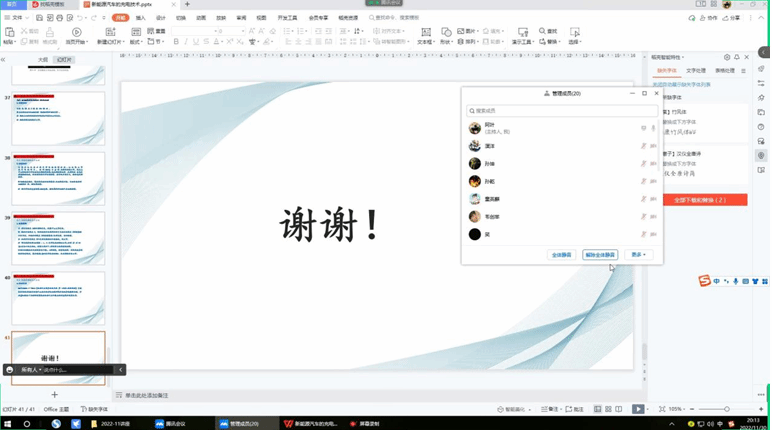772x430 pixels.
Task: Click the 文本框 text box tool icon
Action: (x=424, y=33)
